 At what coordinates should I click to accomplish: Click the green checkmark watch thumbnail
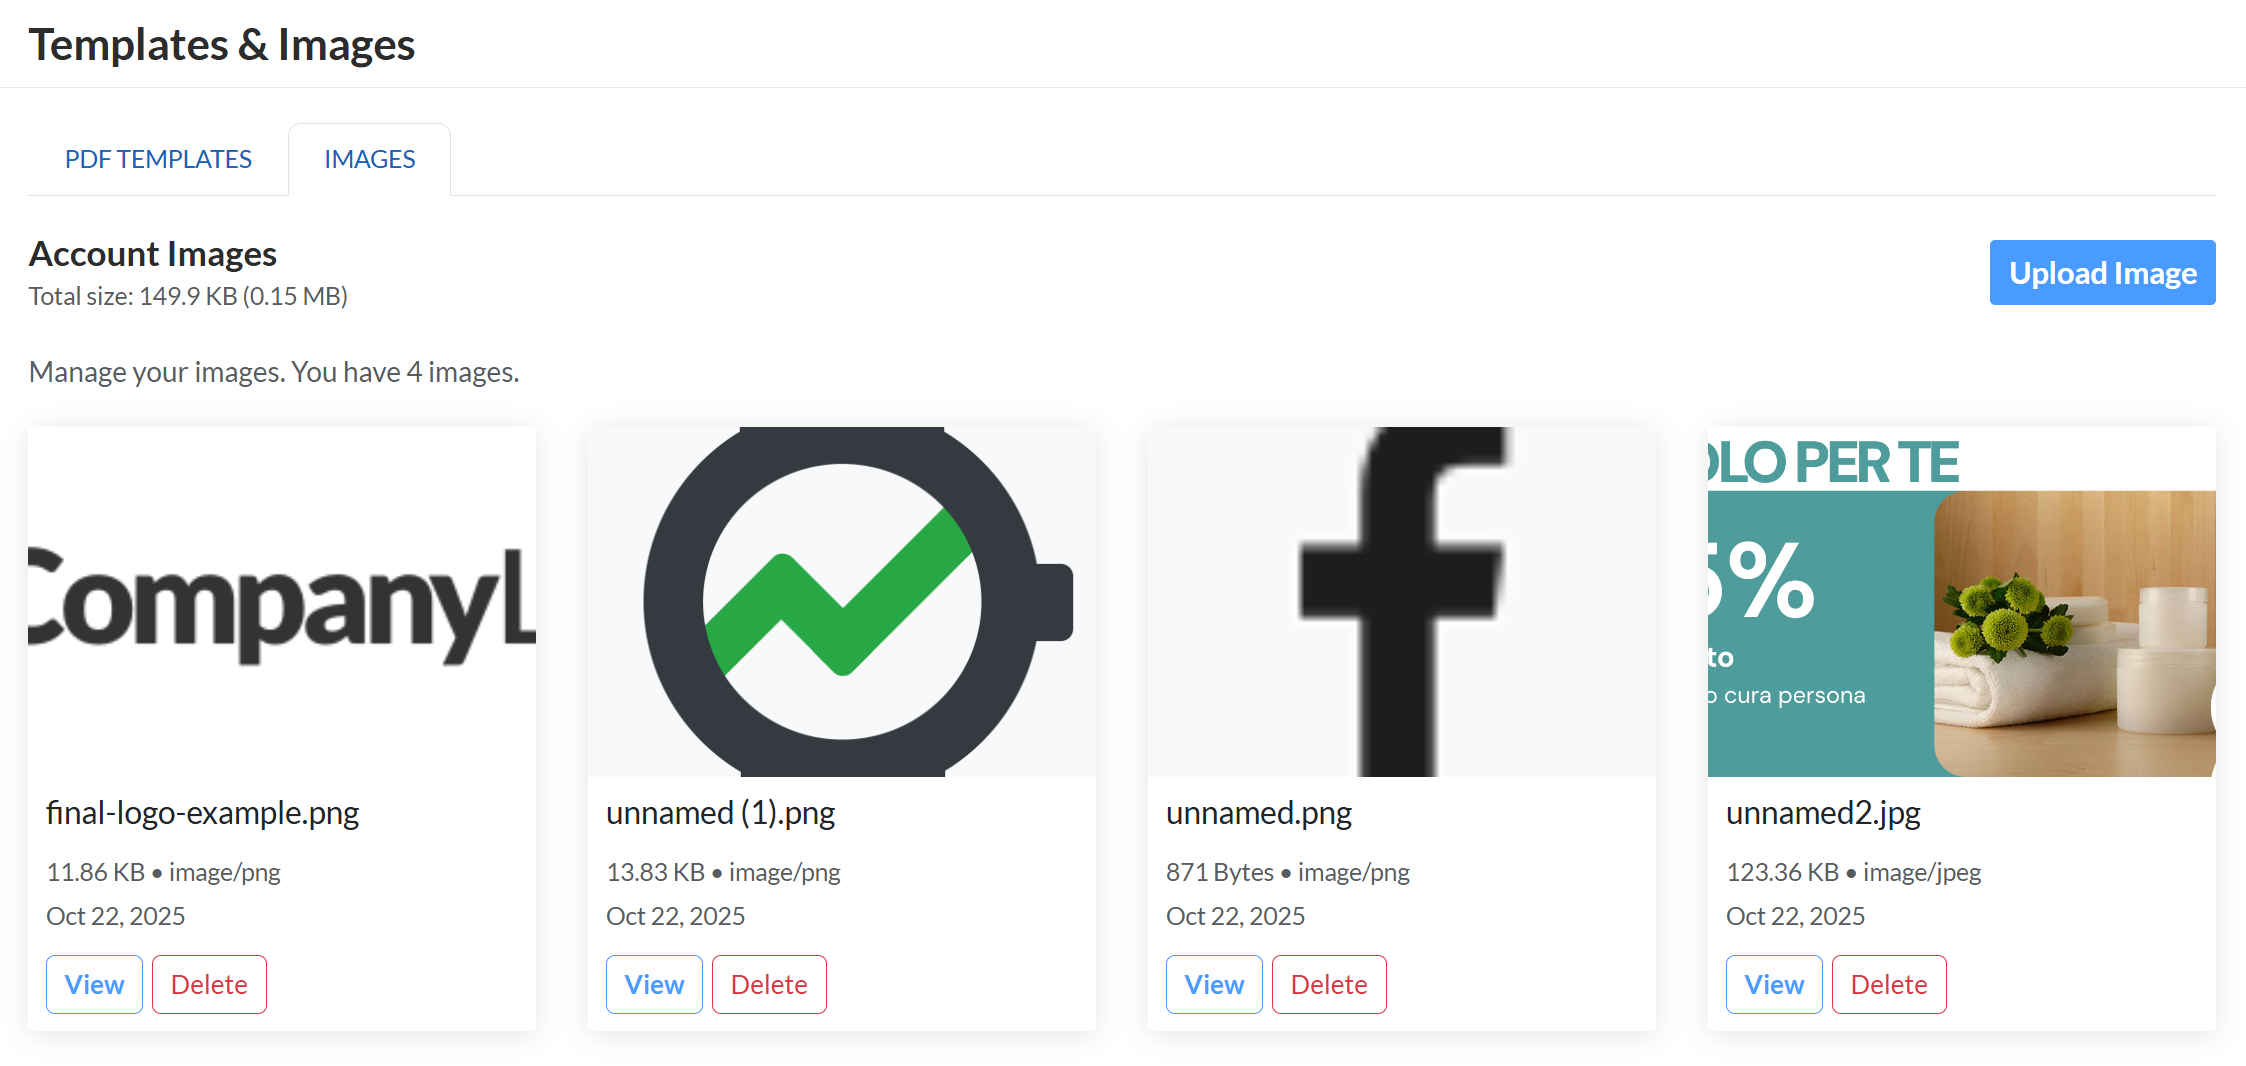tap(841, 600)
